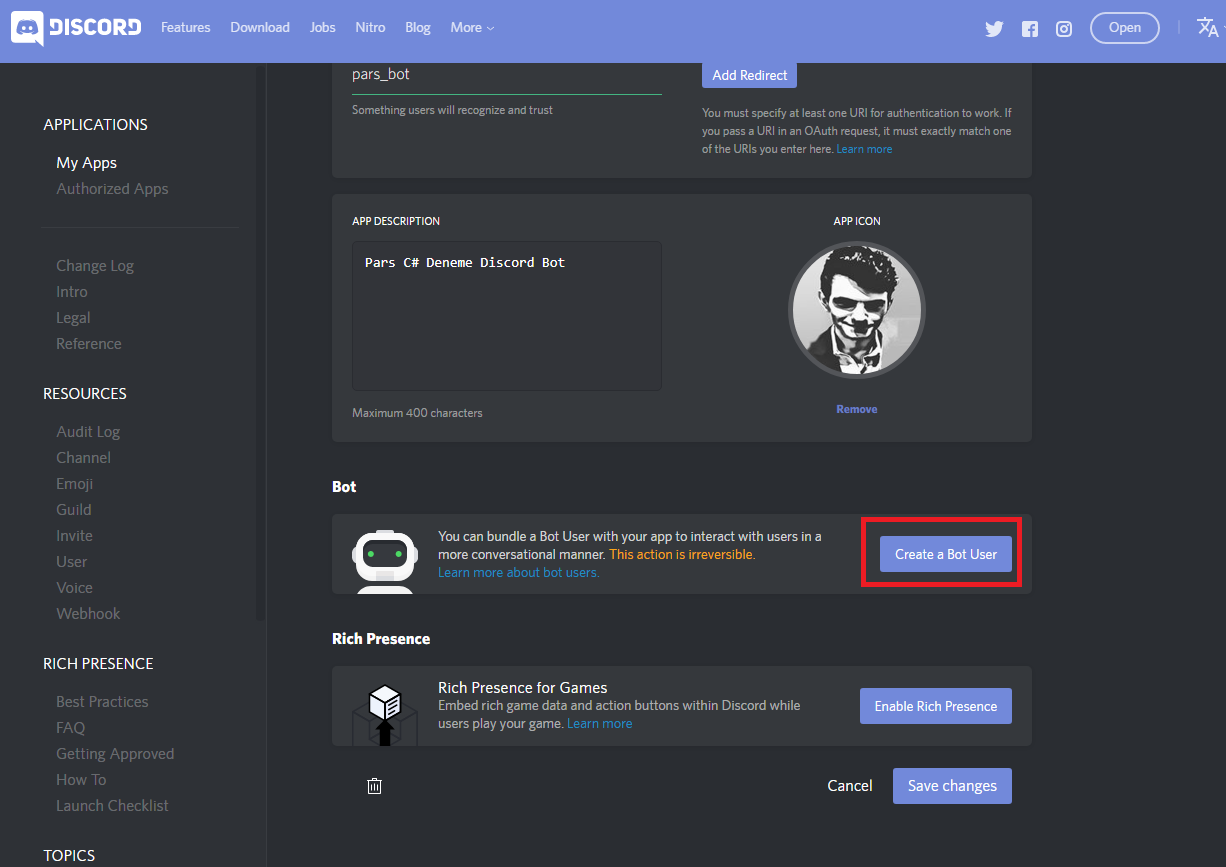Click the app name field pars_bot
Viewport: 1226px width, 867px height.
507,76
